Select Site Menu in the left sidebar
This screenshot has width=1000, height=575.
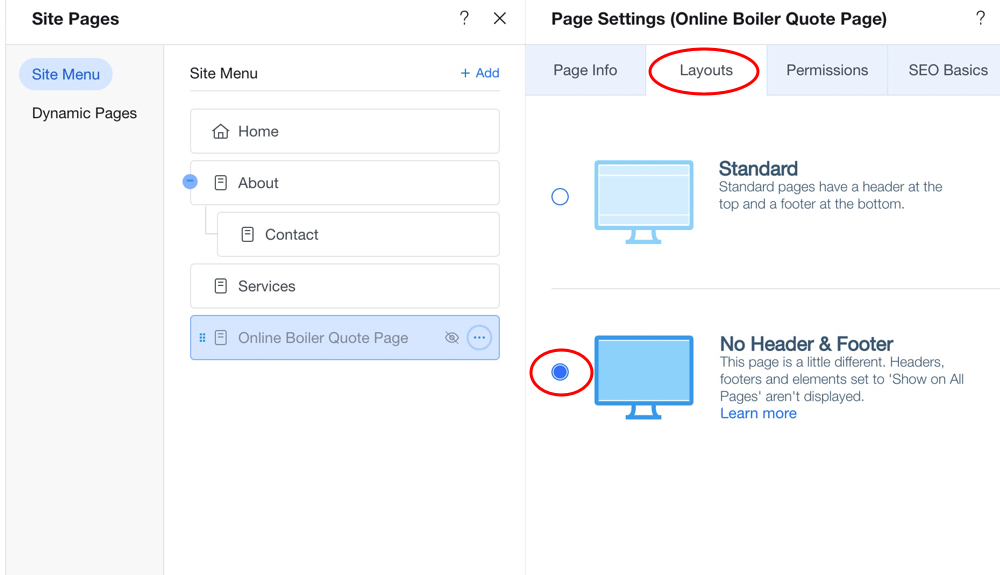pos(66,75)
